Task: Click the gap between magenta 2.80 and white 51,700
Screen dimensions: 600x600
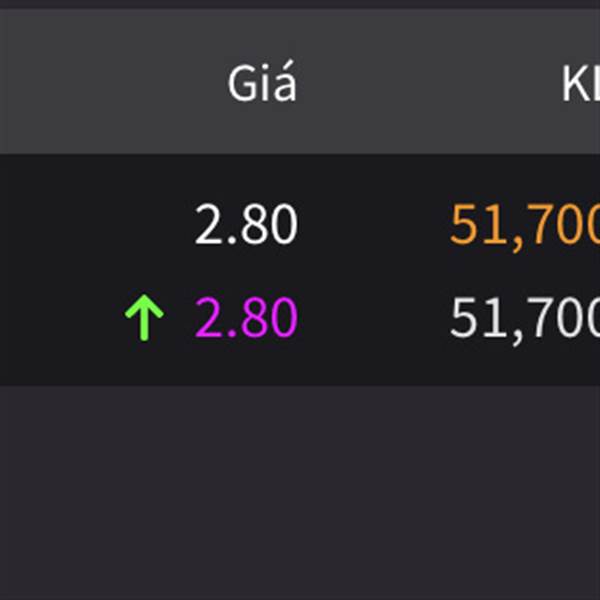Action: [x=373, y=317]
